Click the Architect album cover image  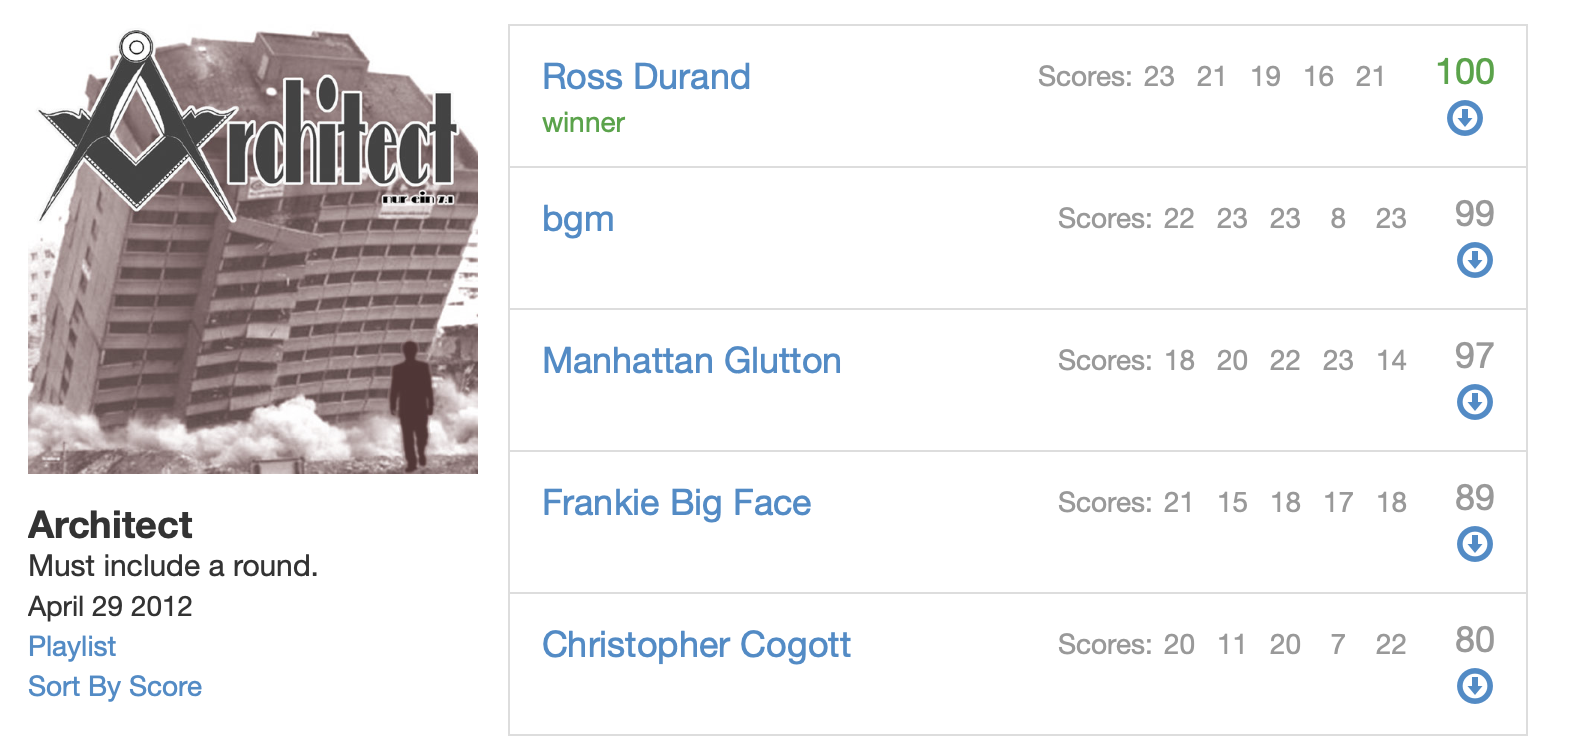253,251
